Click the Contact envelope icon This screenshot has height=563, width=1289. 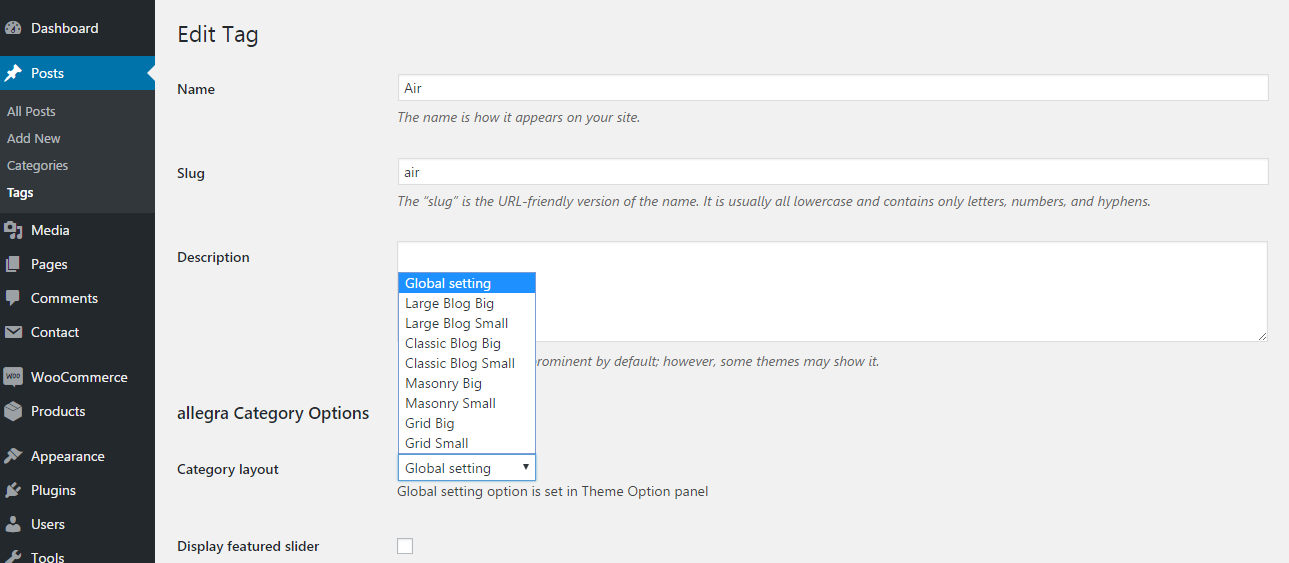(13, 332)
